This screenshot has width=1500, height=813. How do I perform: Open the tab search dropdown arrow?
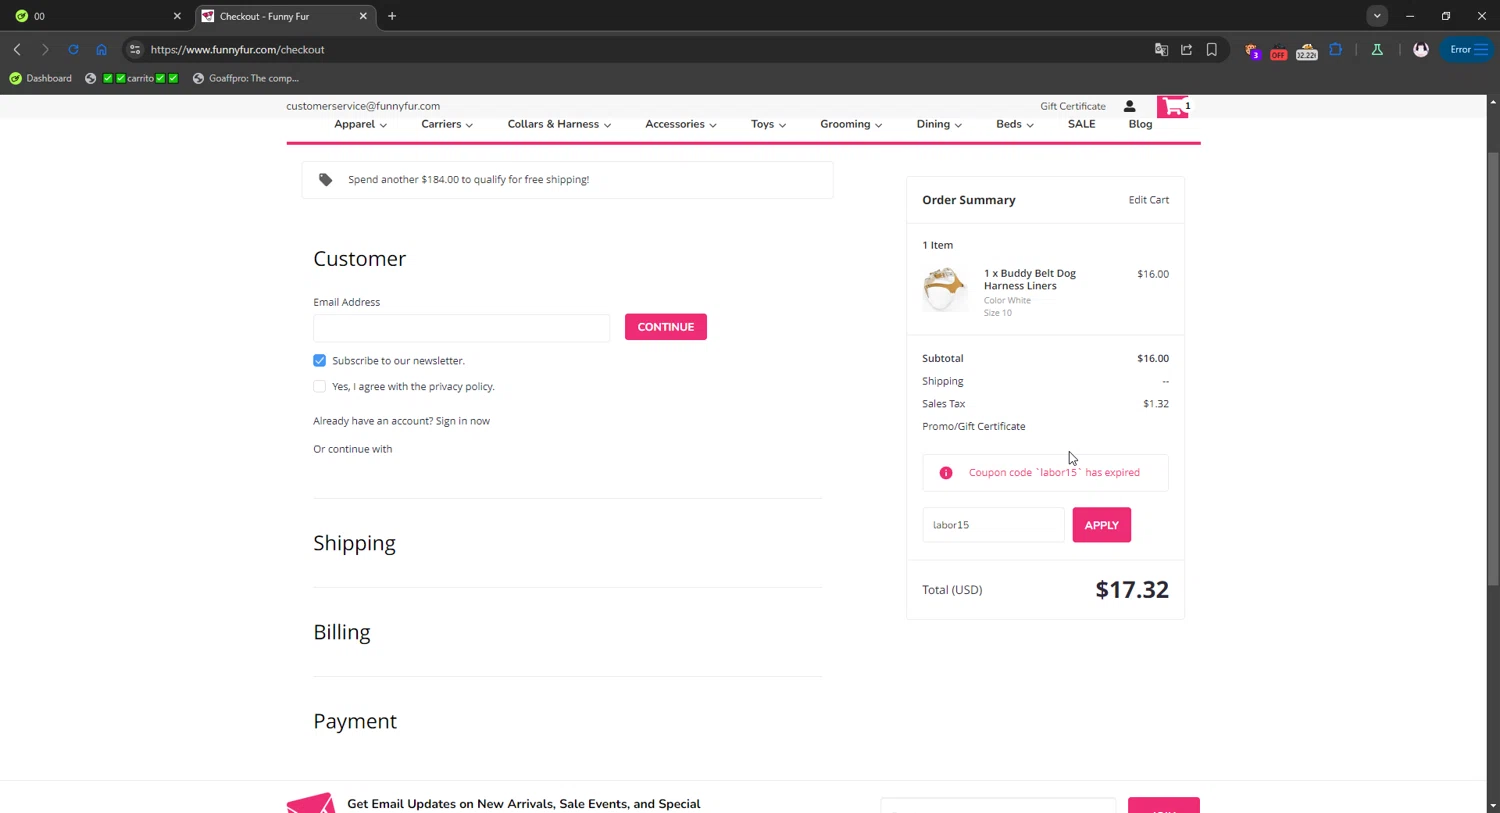click(x=1377, y=16)
